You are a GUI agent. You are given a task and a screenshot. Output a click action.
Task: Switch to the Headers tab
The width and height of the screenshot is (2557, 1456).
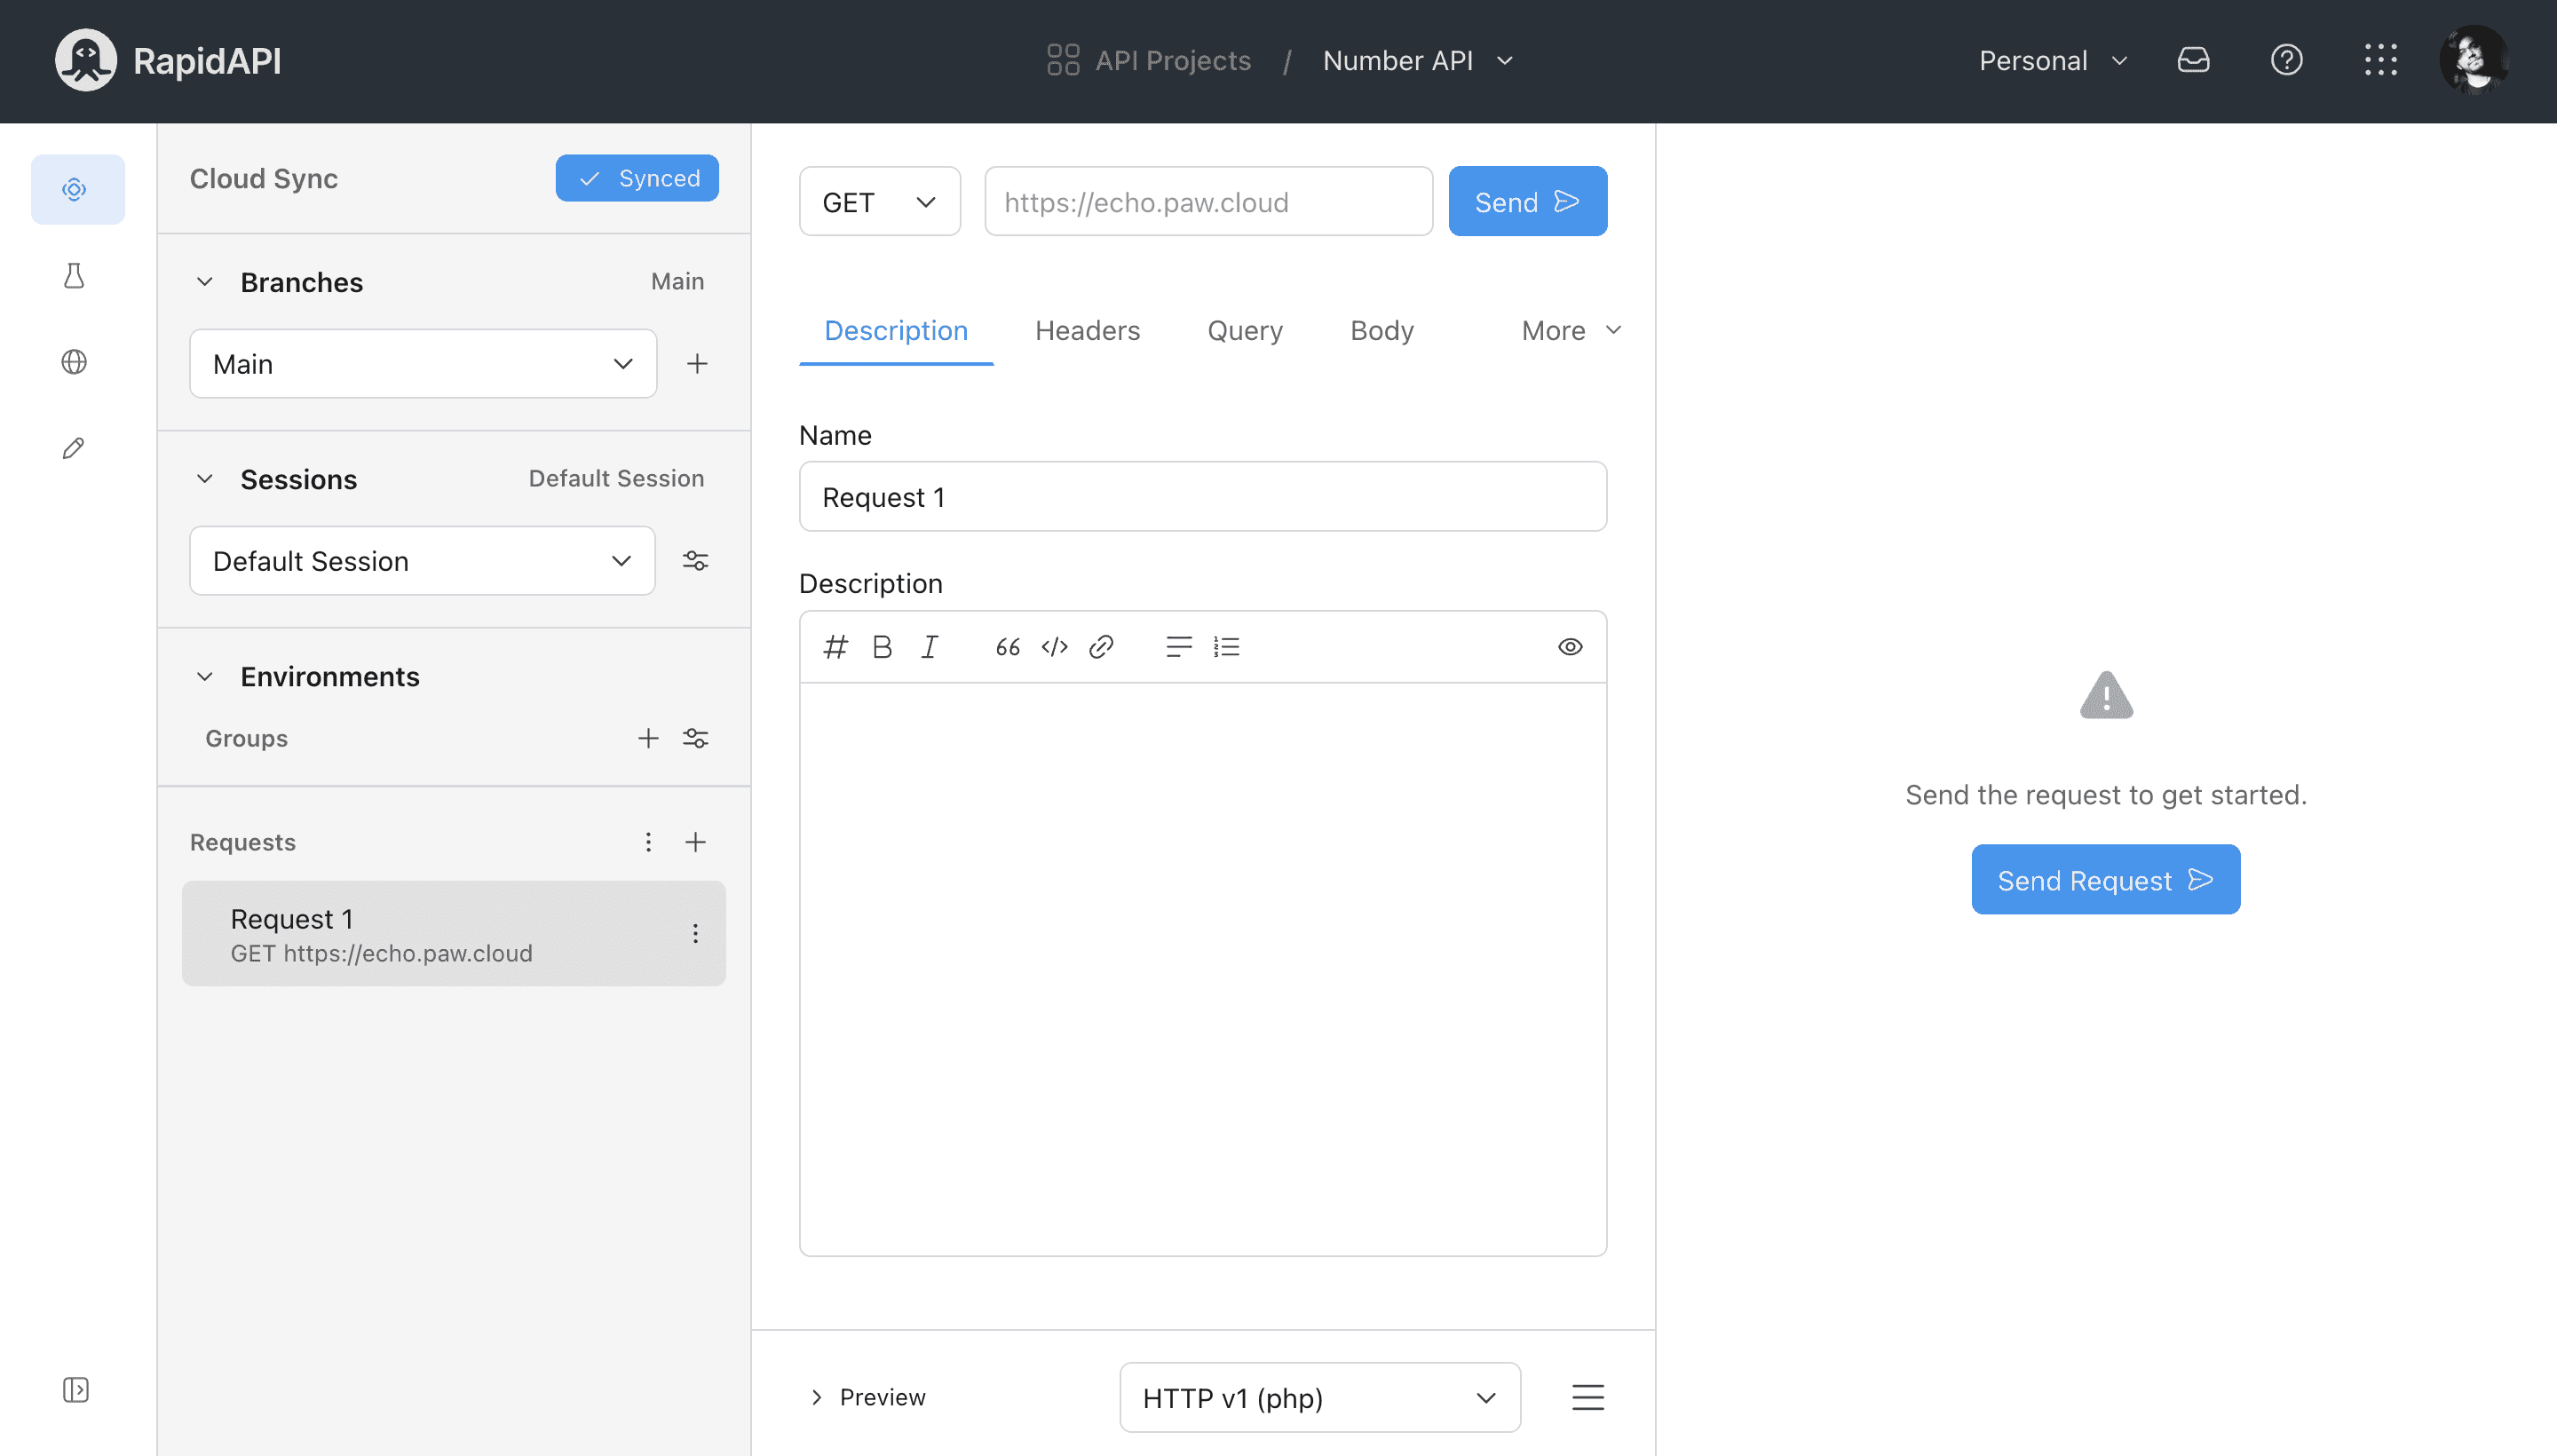(1086, 330)
